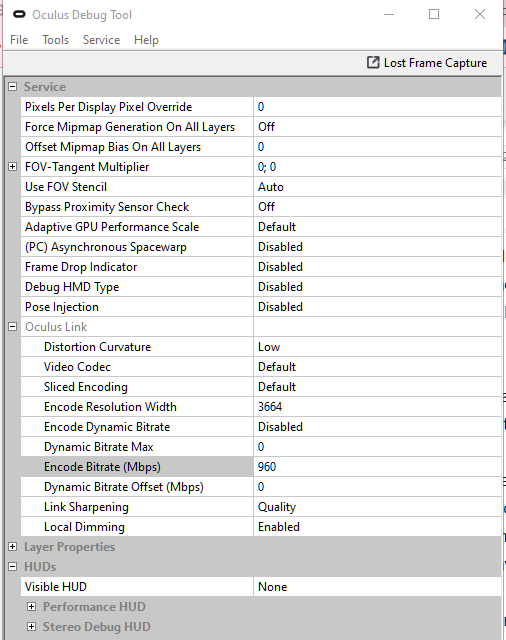Select the FOV-Tangent Multiplier label

click(x=87, y=167)
